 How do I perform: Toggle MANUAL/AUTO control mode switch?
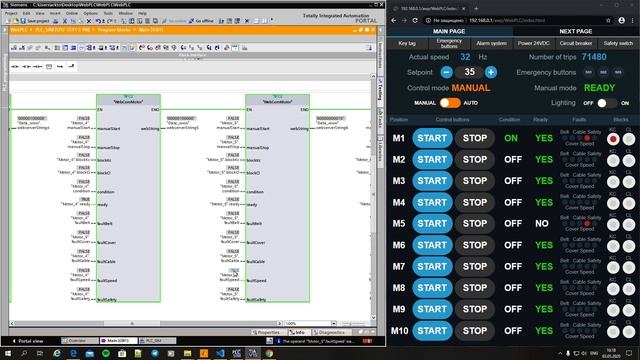[450, 103]
